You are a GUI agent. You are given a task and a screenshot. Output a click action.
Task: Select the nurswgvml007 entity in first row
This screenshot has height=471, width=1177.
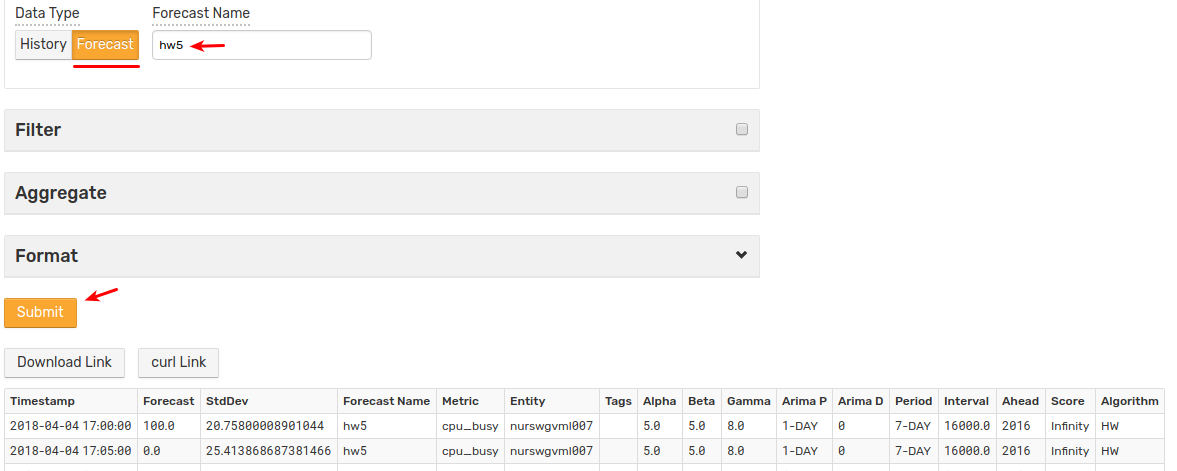[552, 426]
